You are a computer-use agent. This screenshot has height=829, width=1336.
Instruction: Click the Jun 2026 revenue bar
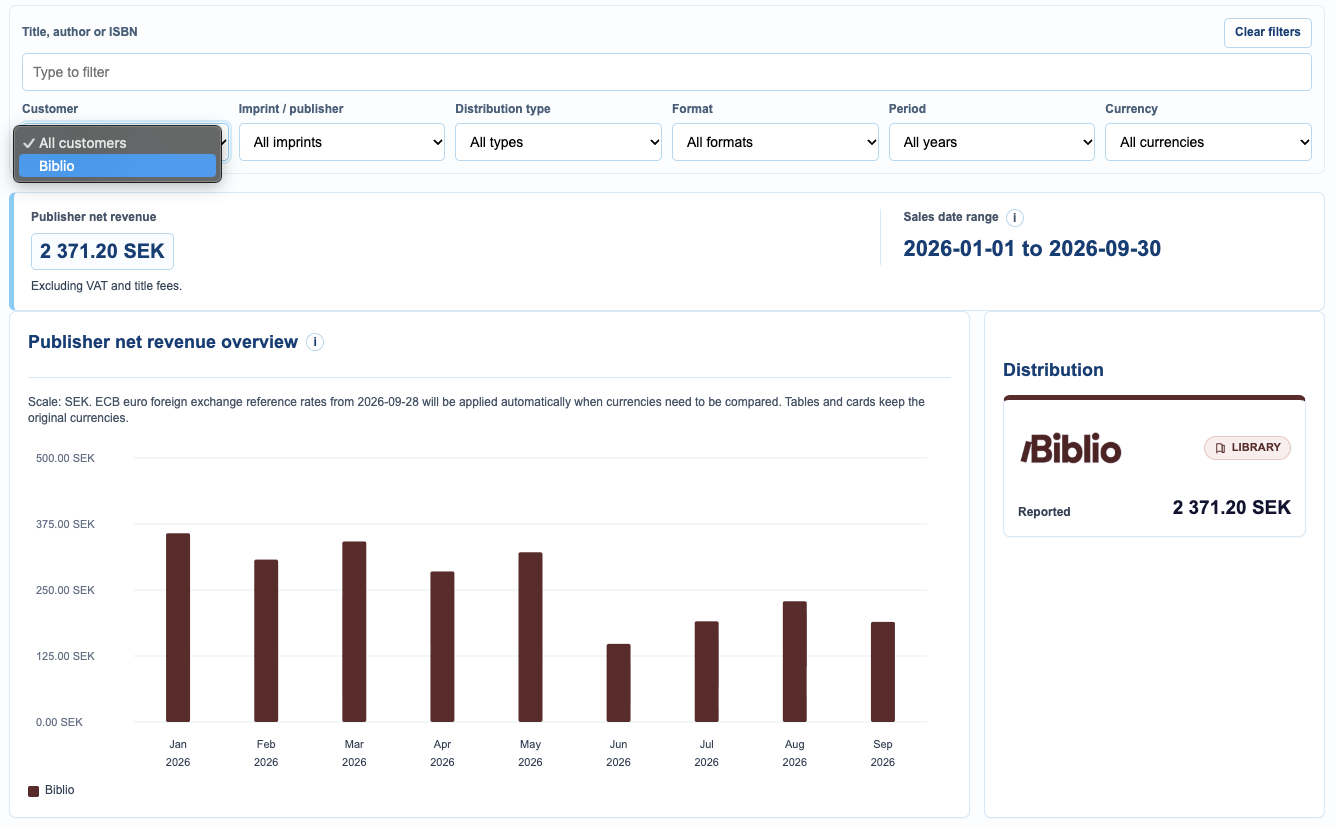pos(618,683)
